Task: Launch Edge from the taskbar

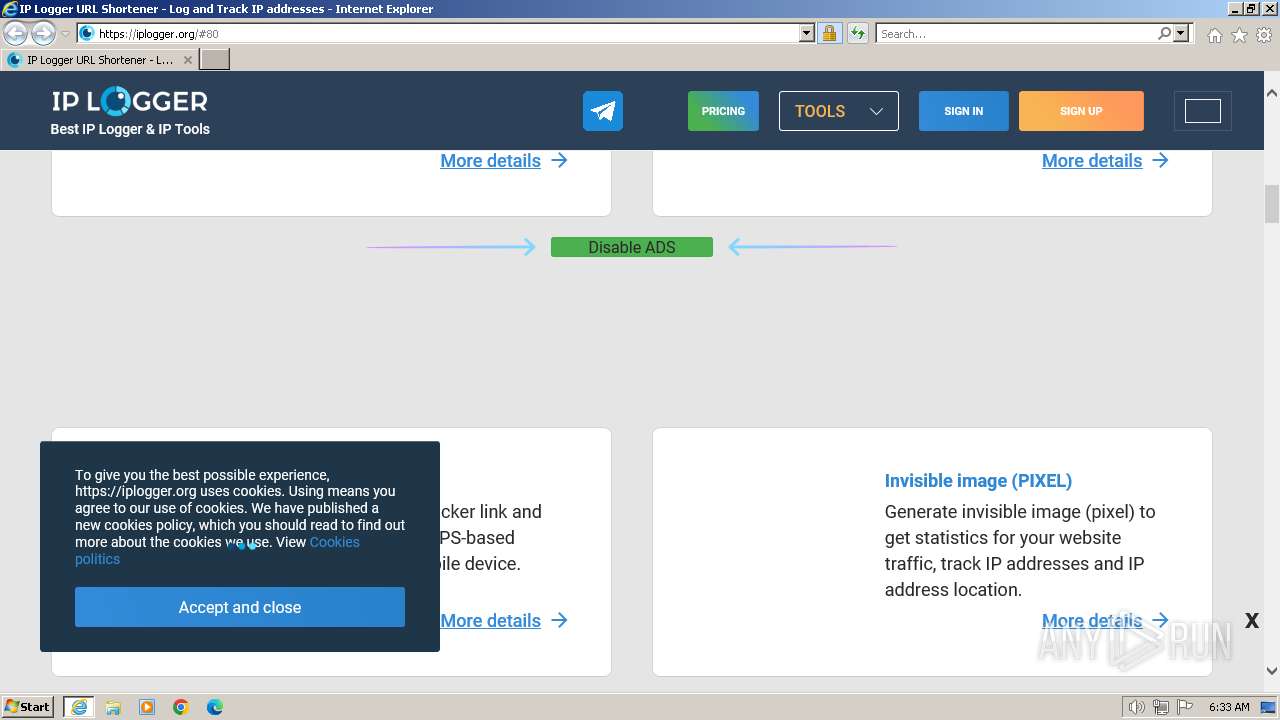Action: (x=215, y=707)
